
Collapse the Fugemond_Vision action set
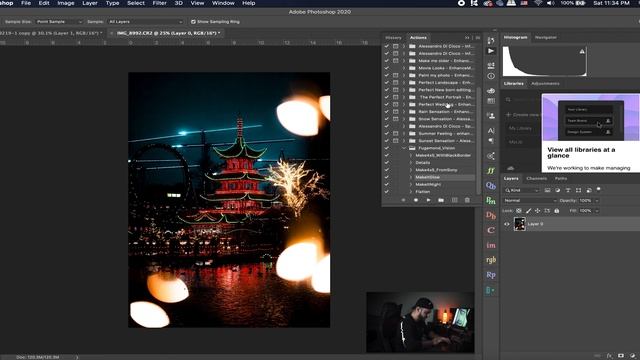(404, 148)
